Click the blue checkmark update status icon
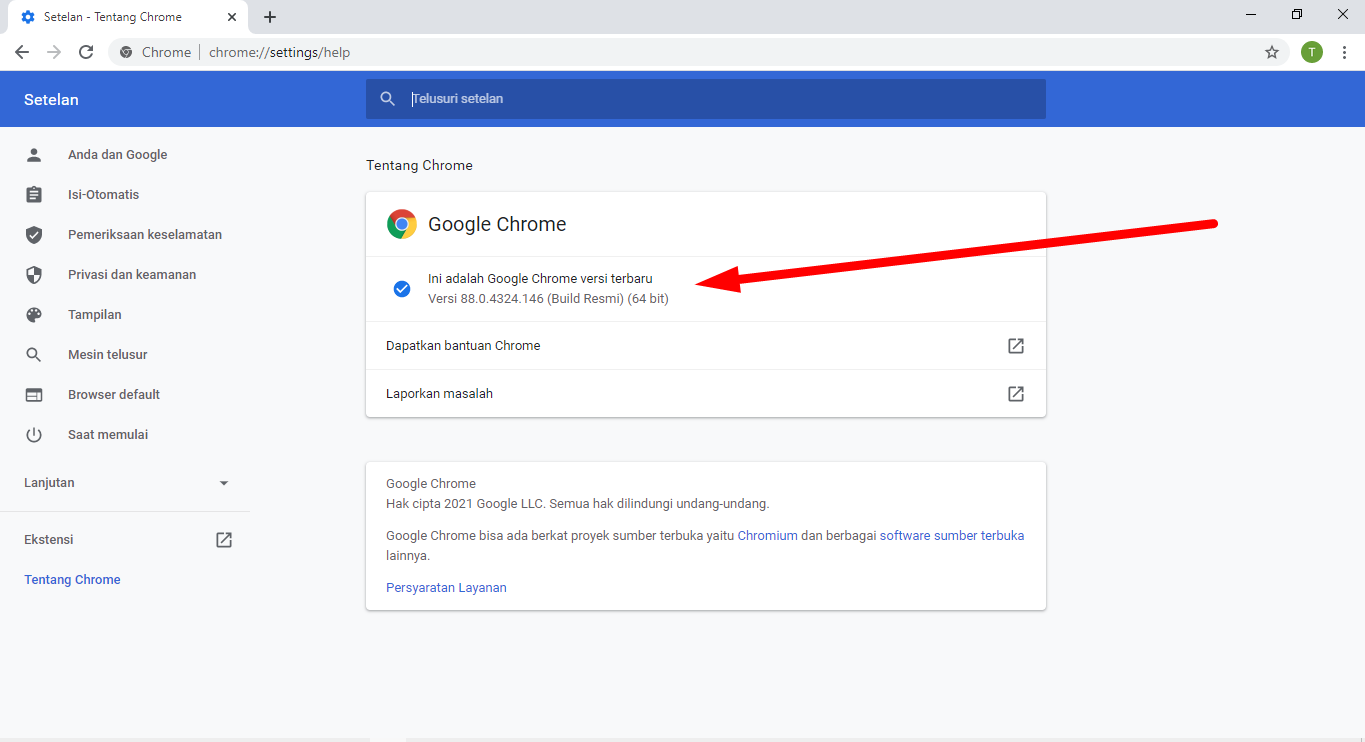 click(402, 289)
